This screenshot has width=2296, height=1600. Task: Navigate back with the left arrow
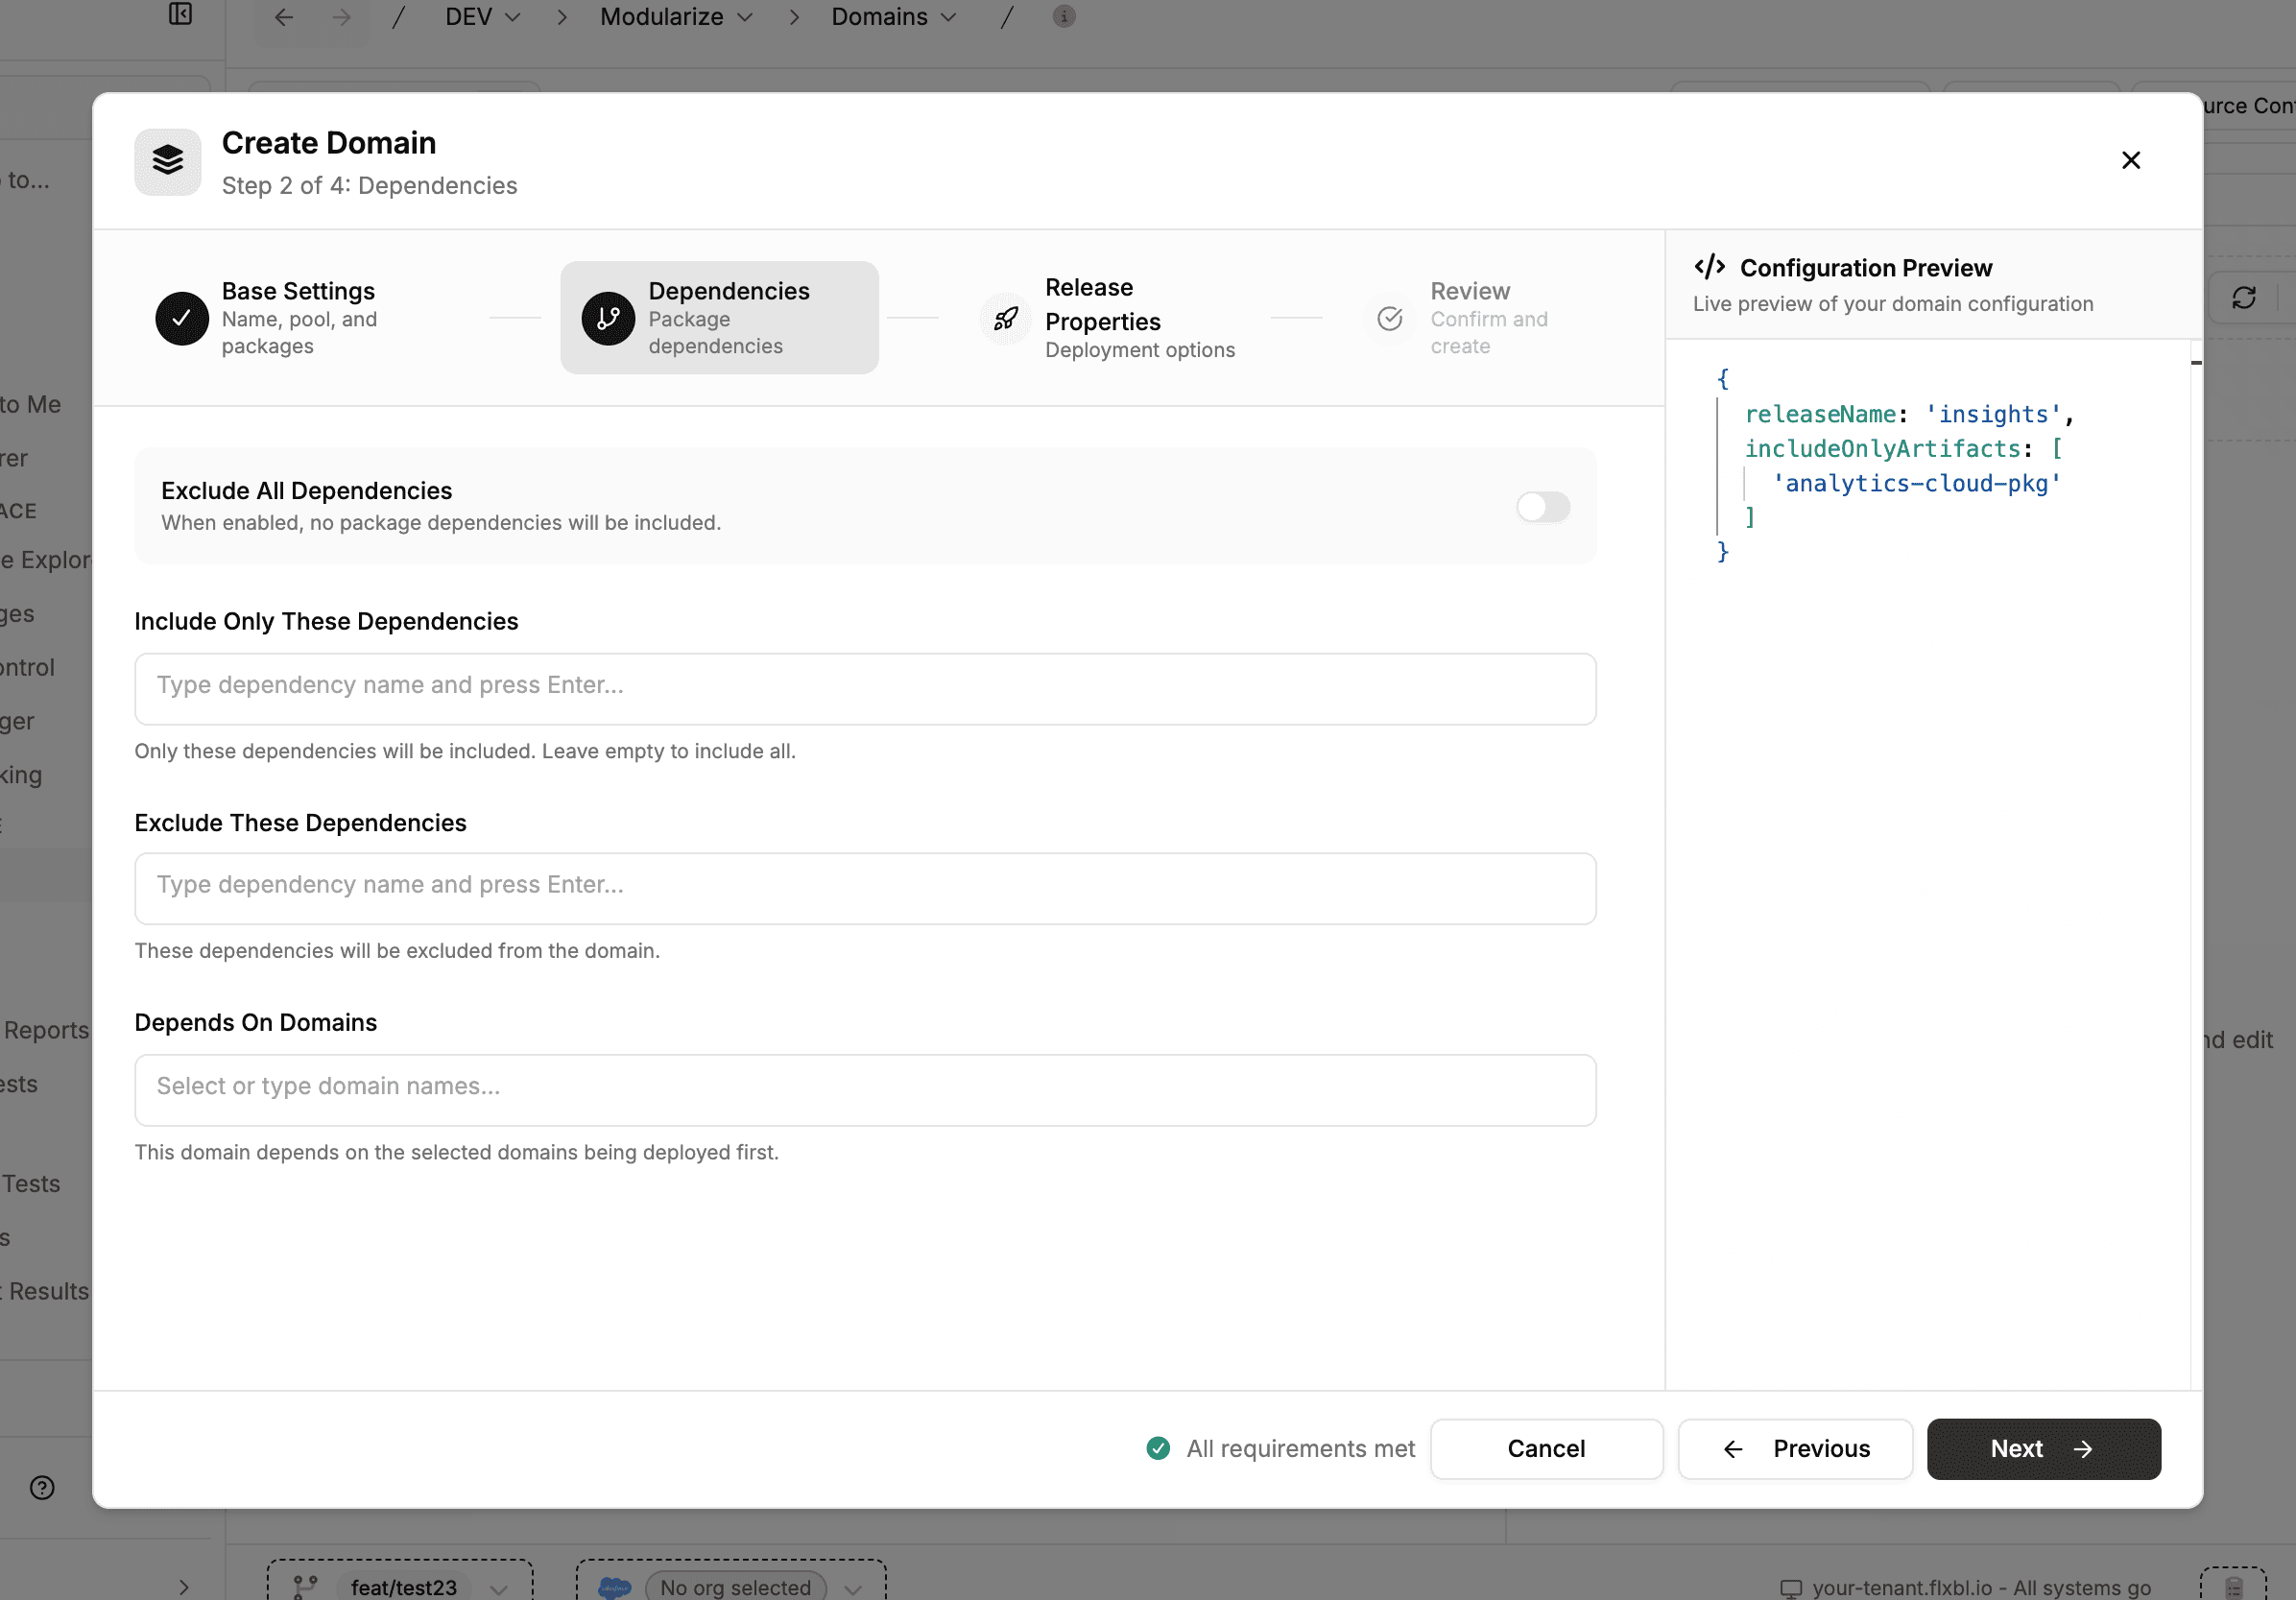point(284,17)
